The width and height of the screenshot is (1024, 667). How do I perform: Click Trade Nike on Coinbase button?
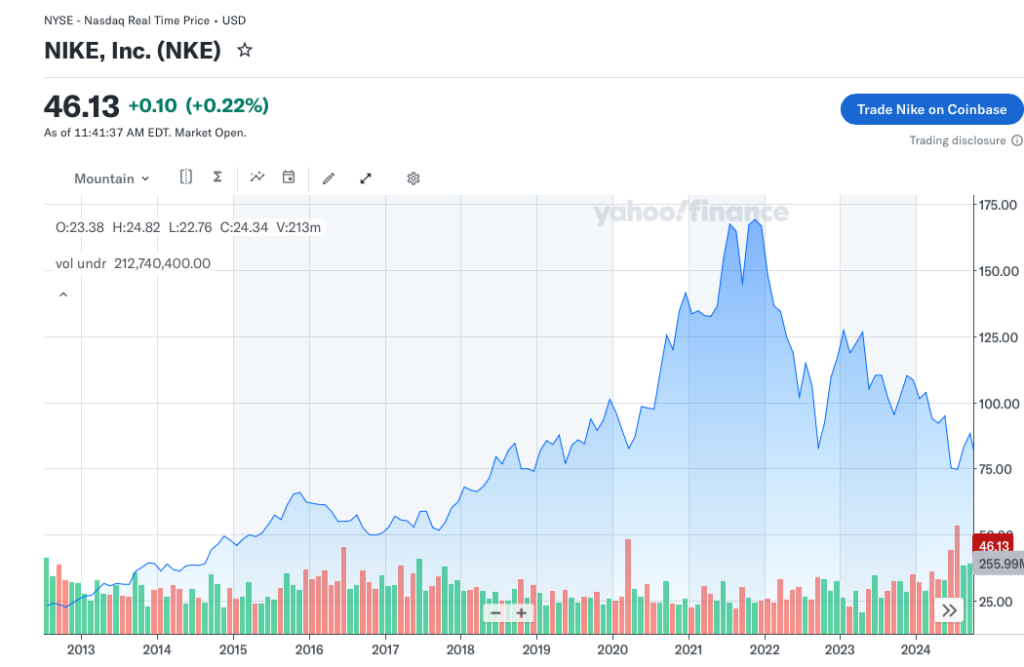932,109
